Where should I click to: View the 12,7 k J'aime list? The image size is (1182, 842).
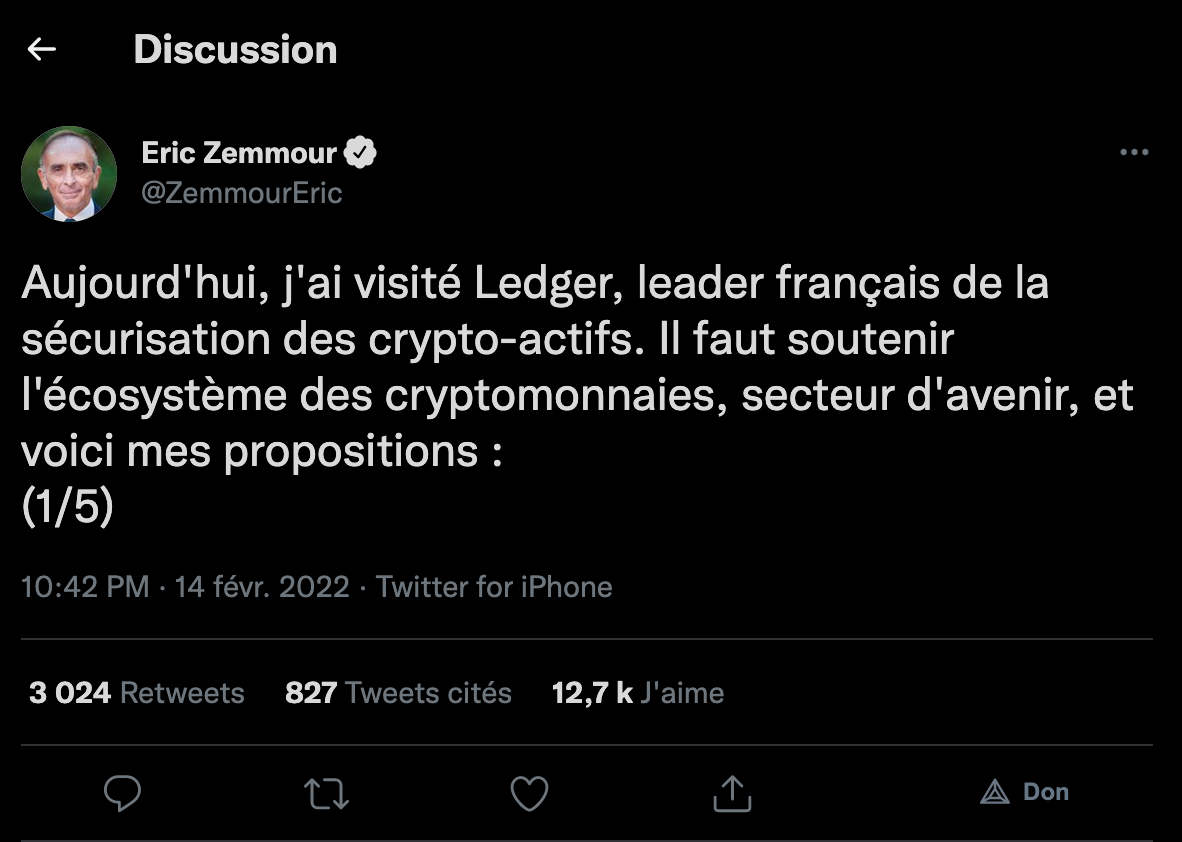pyautogui.click(x=637, y=693)
